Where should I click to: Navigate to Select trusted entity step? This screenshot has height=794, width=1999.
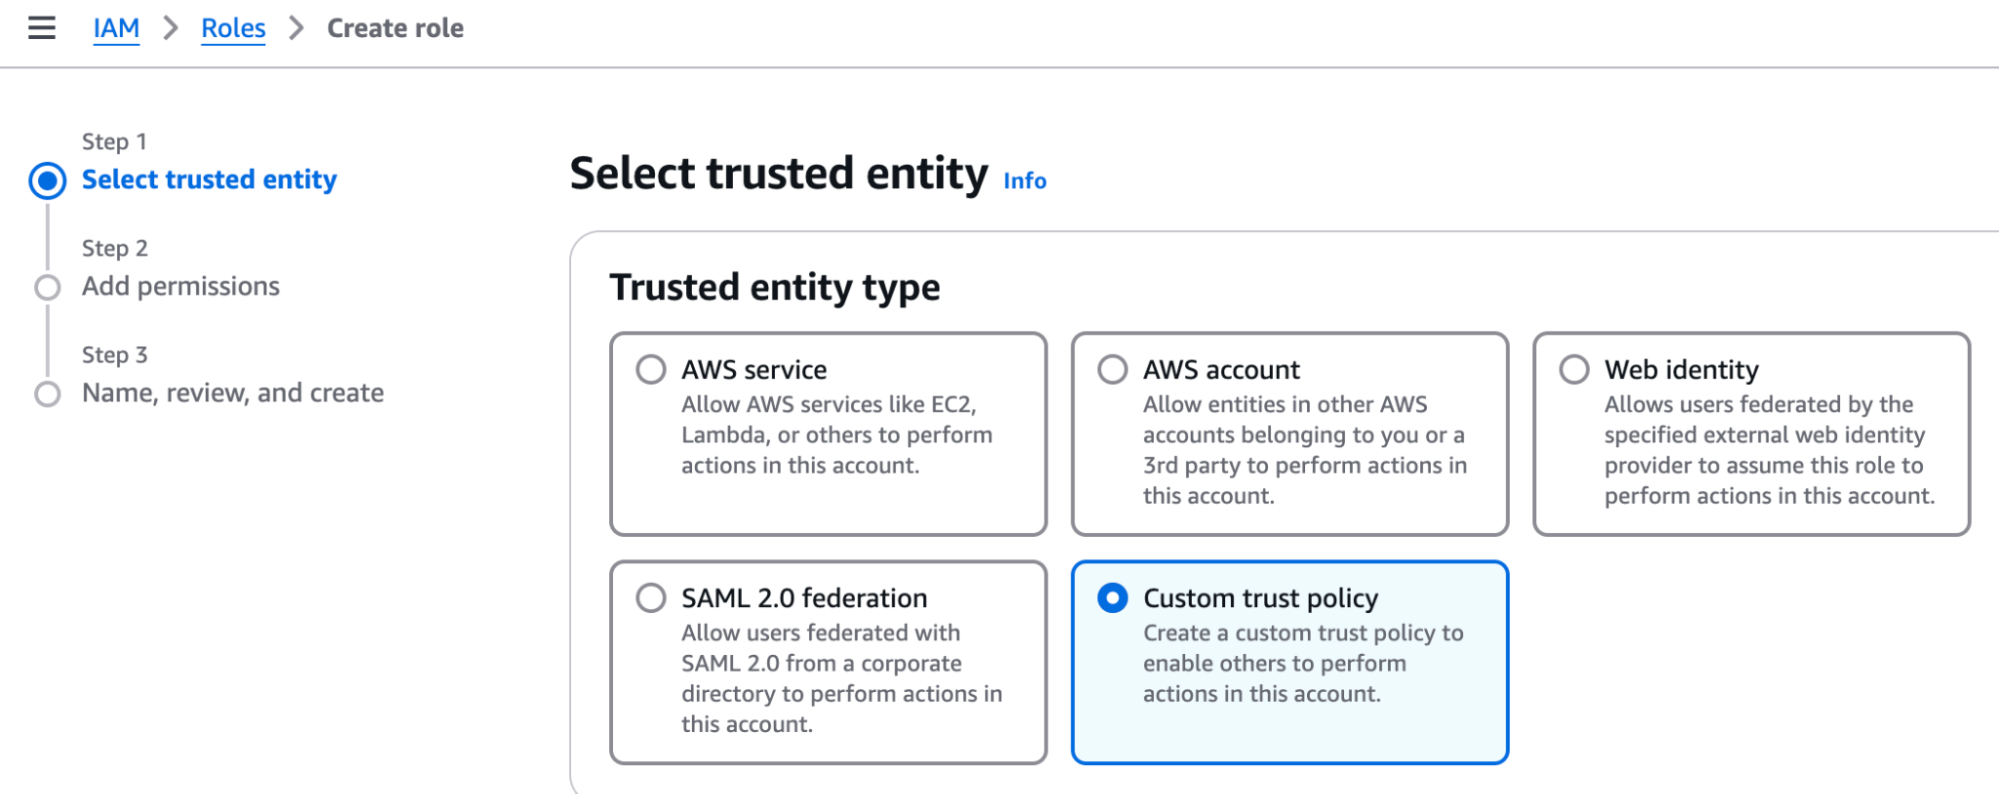(x=208, y=180)
